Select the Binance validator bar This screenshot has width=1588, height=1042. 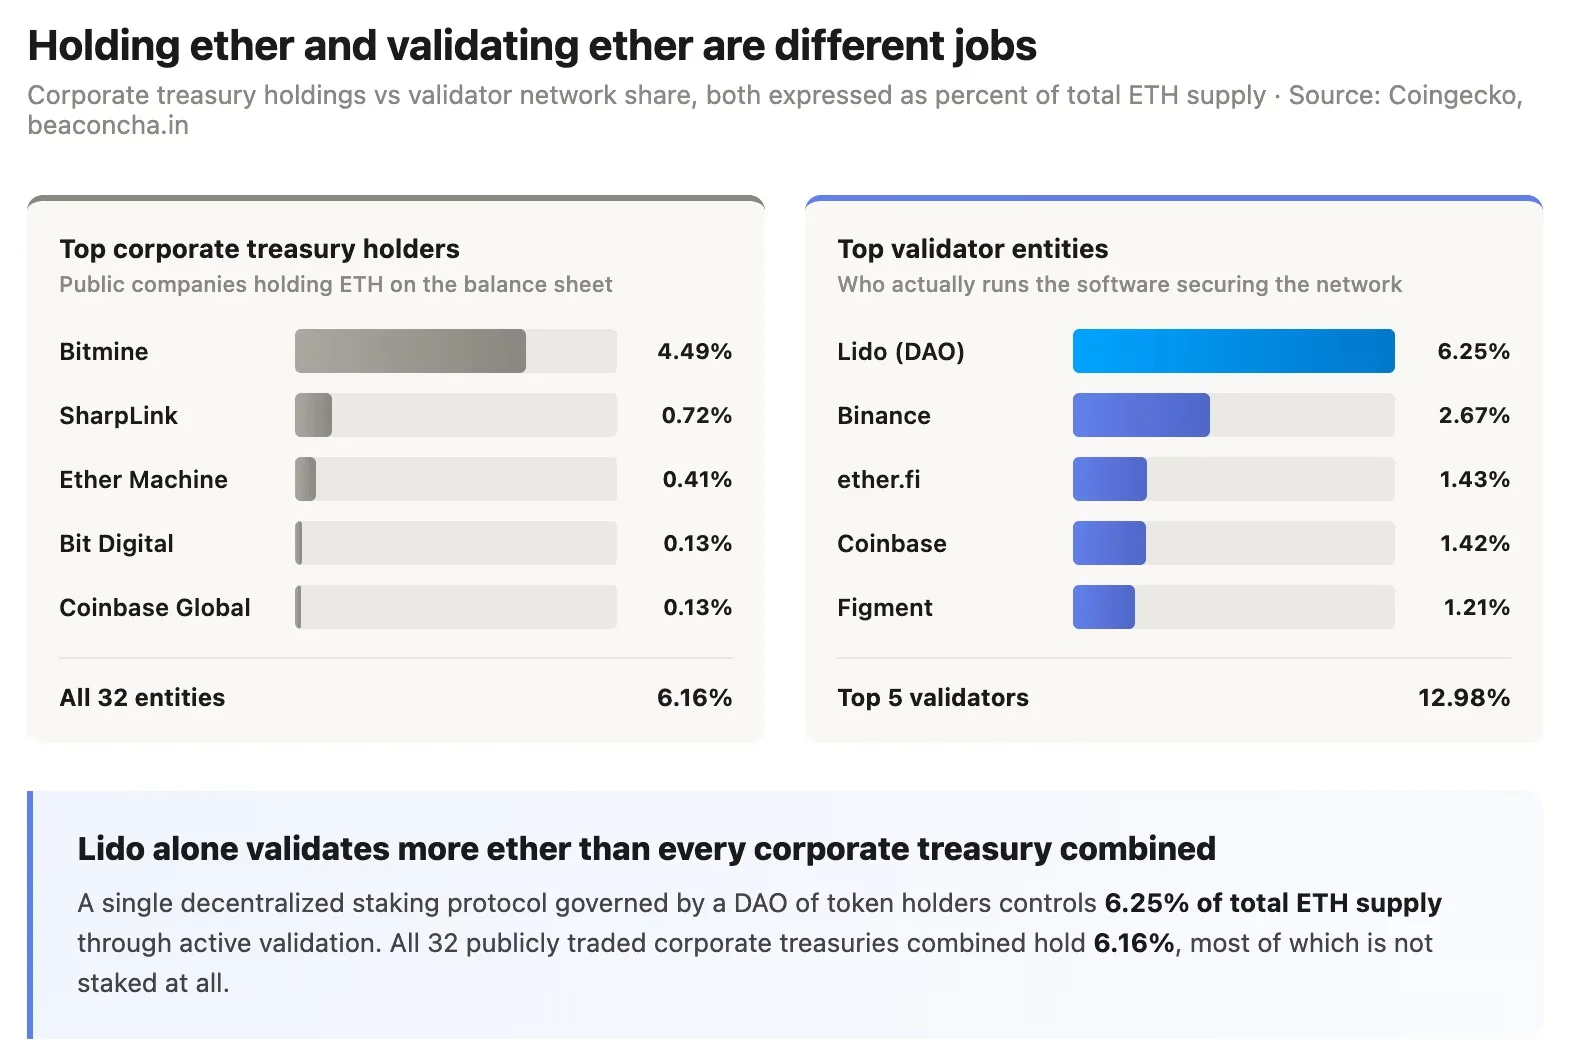[x=1233, y=415]
